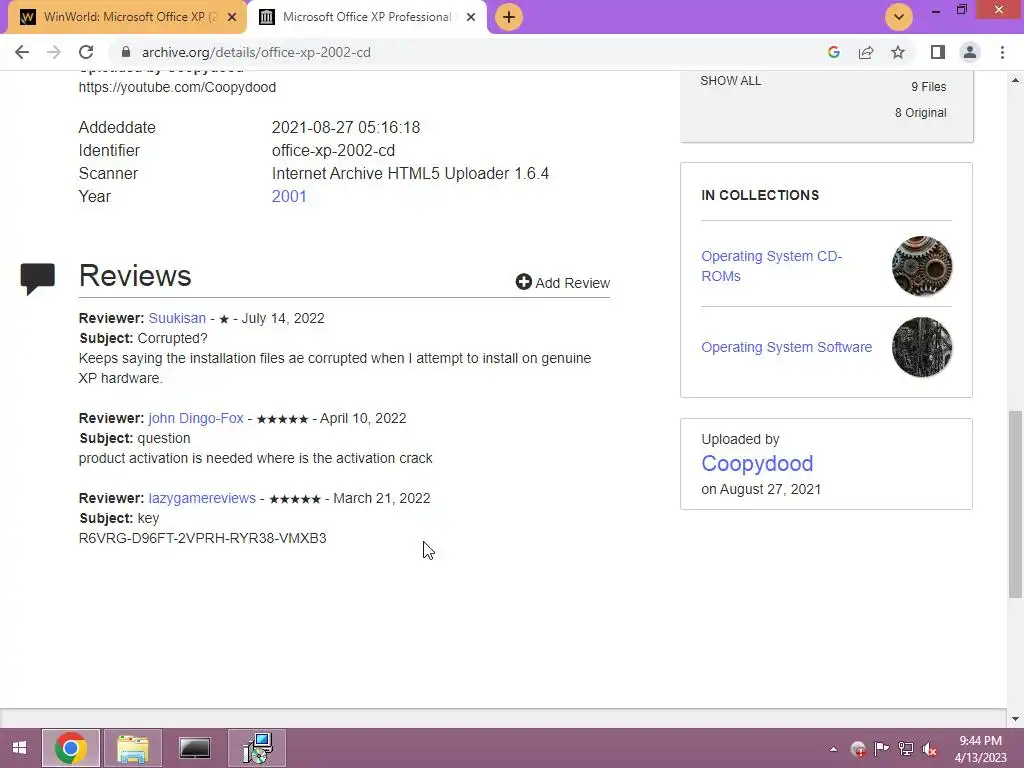
Task: Open Operating System Software collection link
Action: [786, 347]
